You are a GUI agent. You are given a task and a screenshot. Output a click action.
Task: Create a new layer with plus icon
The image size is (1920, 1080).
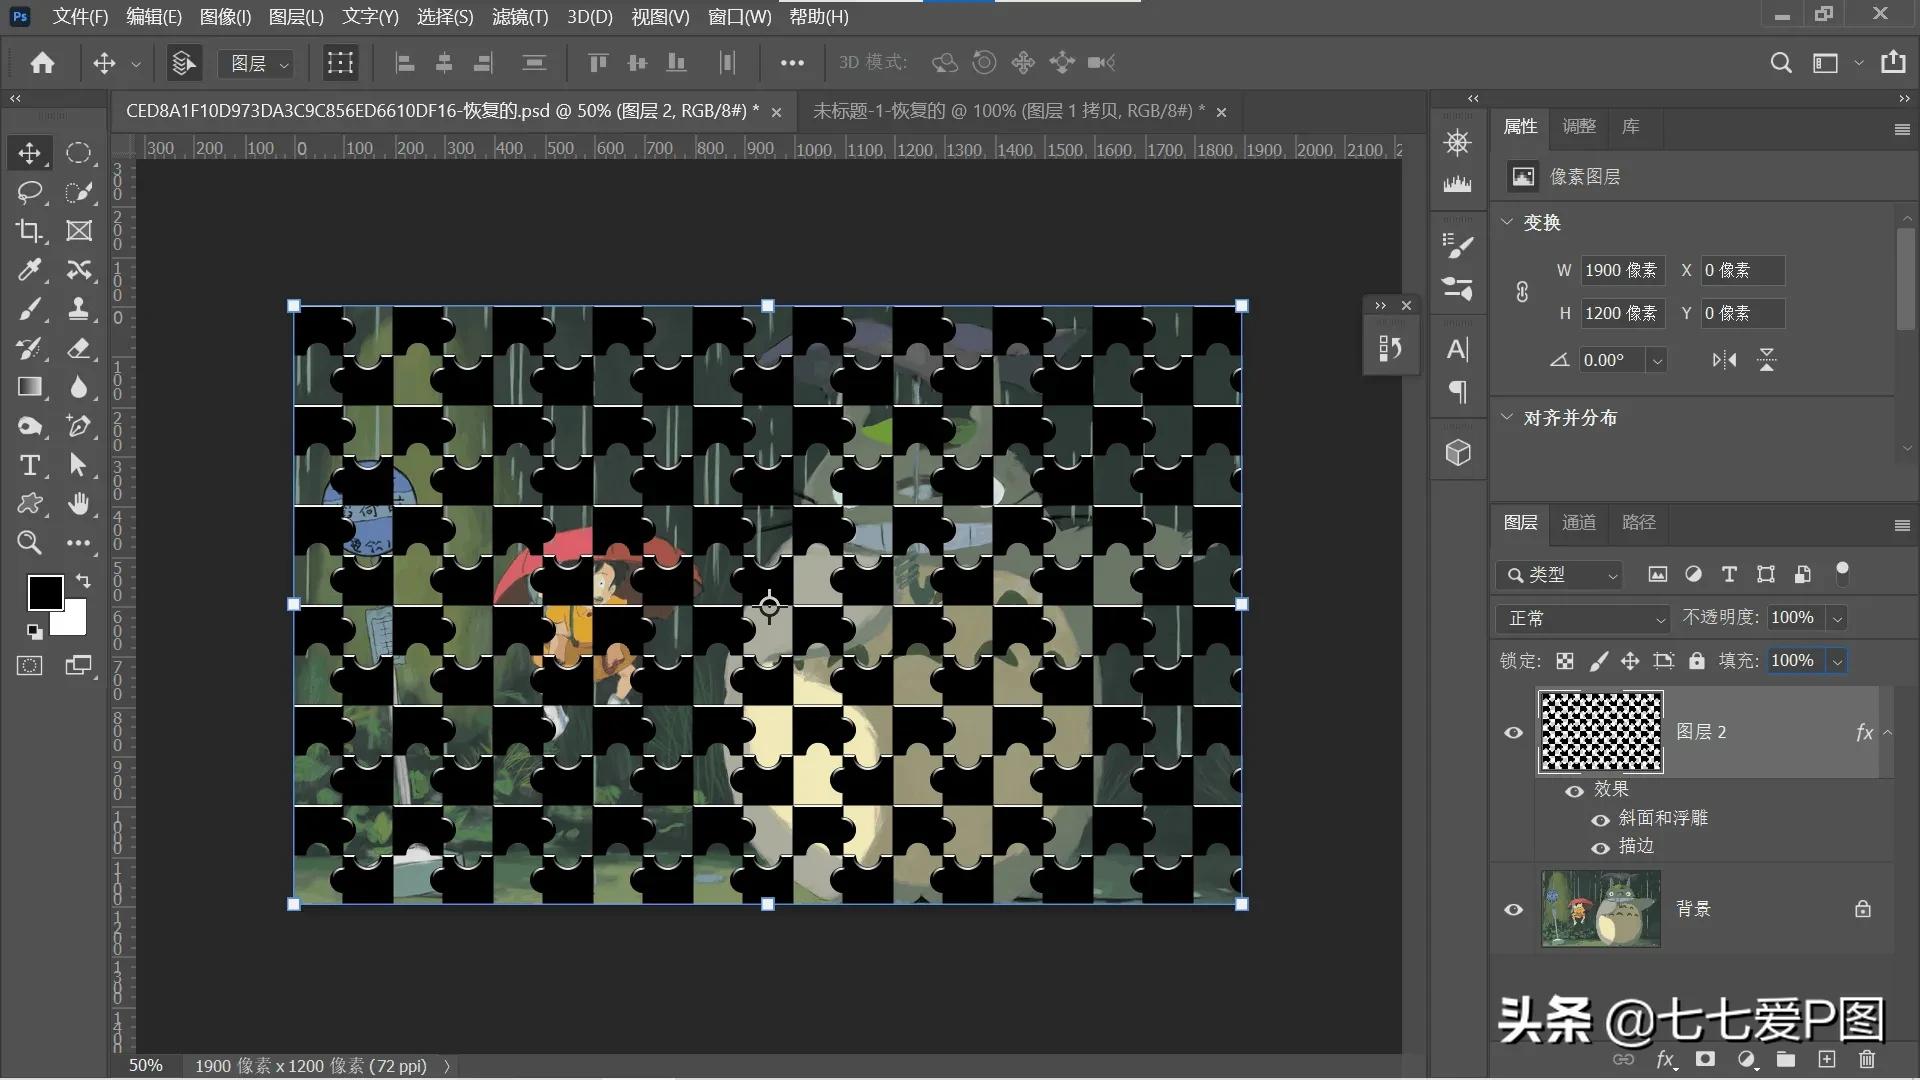click(x=1826, y=1059)
